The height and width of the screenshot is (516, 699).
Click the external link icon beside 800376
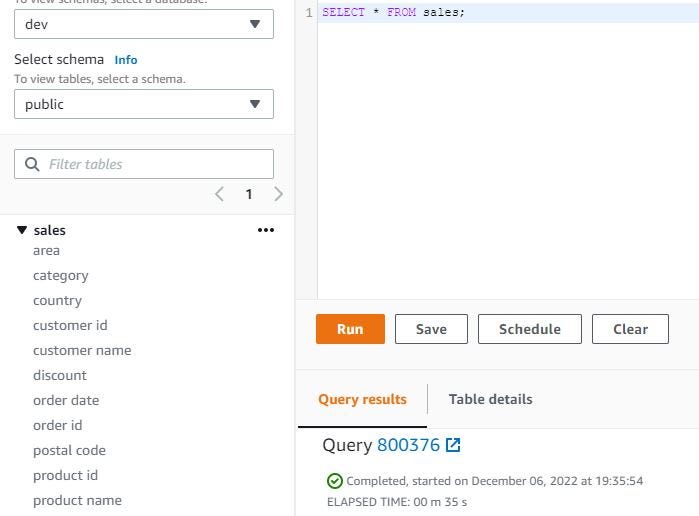click(453, 445)
